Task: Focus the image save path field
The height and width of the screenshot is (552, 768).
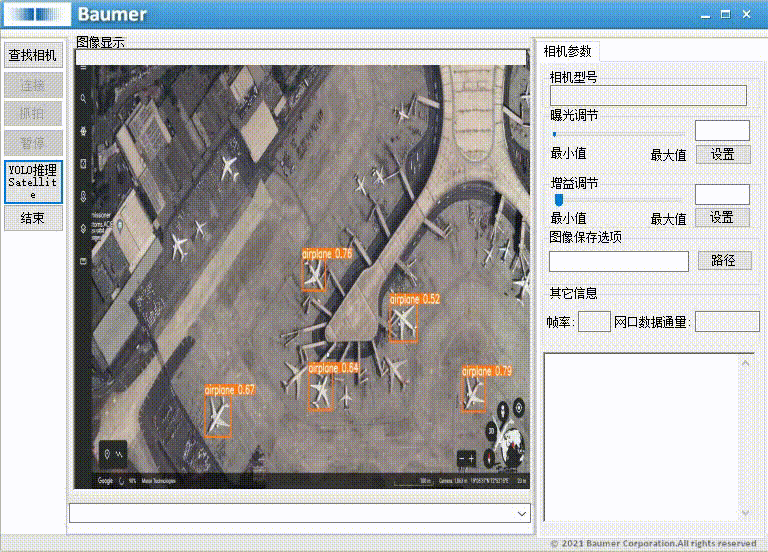Action: [619, 261]
